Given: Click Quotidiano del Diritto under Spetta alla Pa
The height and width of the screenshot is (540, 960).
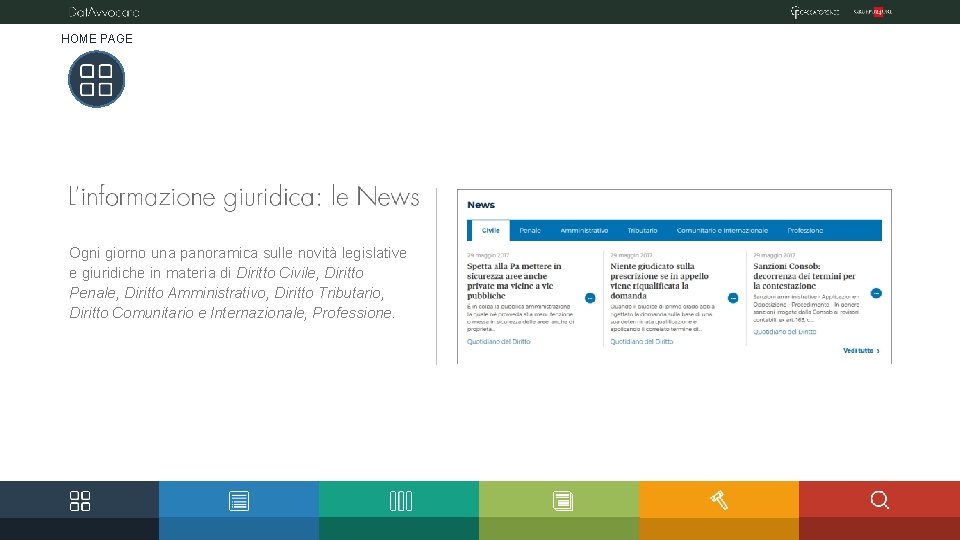Looking at the screenshot, I should tap(498, 342).
